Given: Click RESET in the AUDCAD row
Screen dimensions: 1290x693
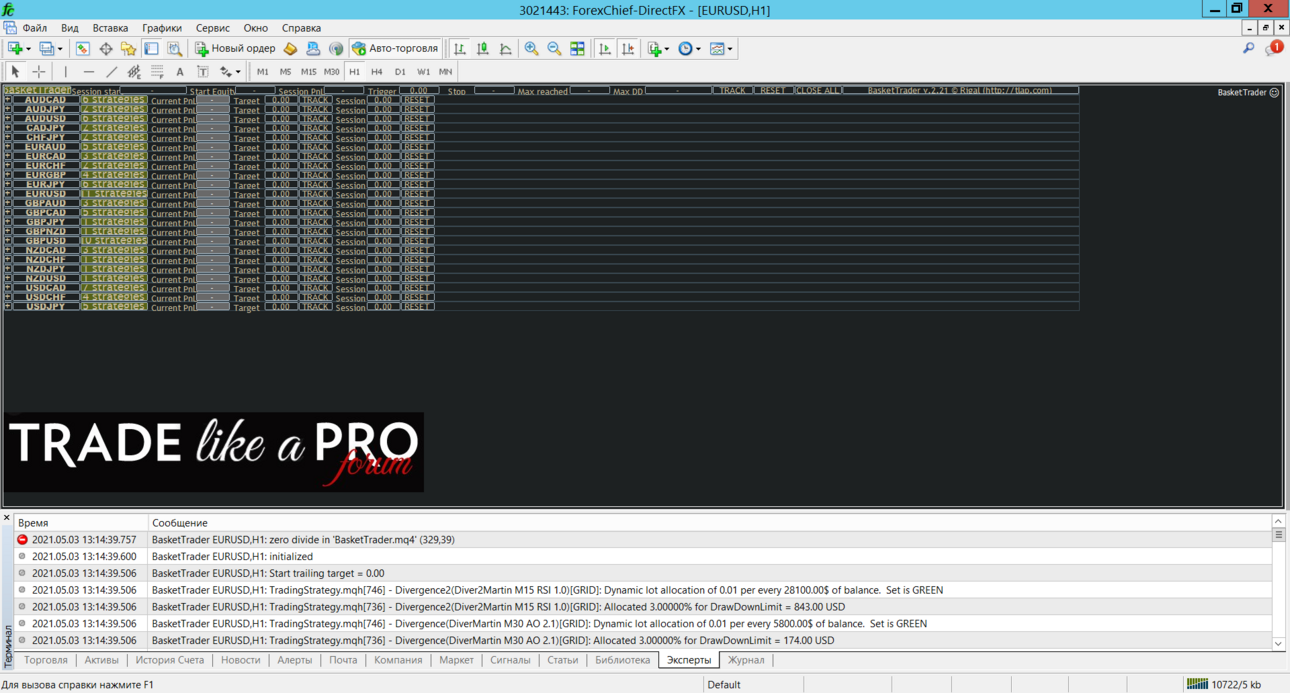Looking at the screenshot, I should [417, 100].
